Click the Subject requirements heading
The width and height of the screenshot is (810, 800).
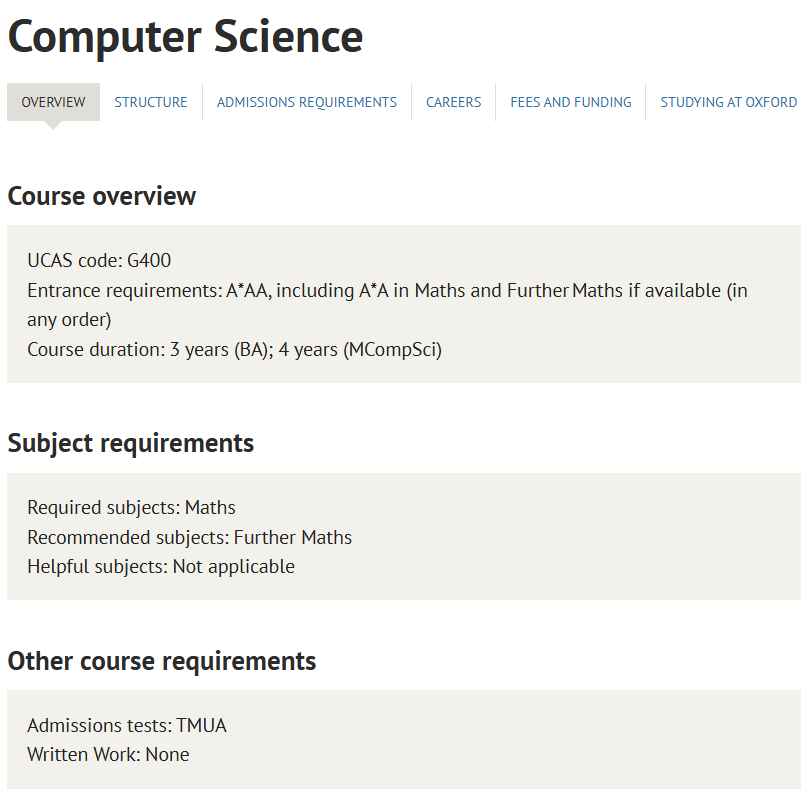tap(131, 443)
